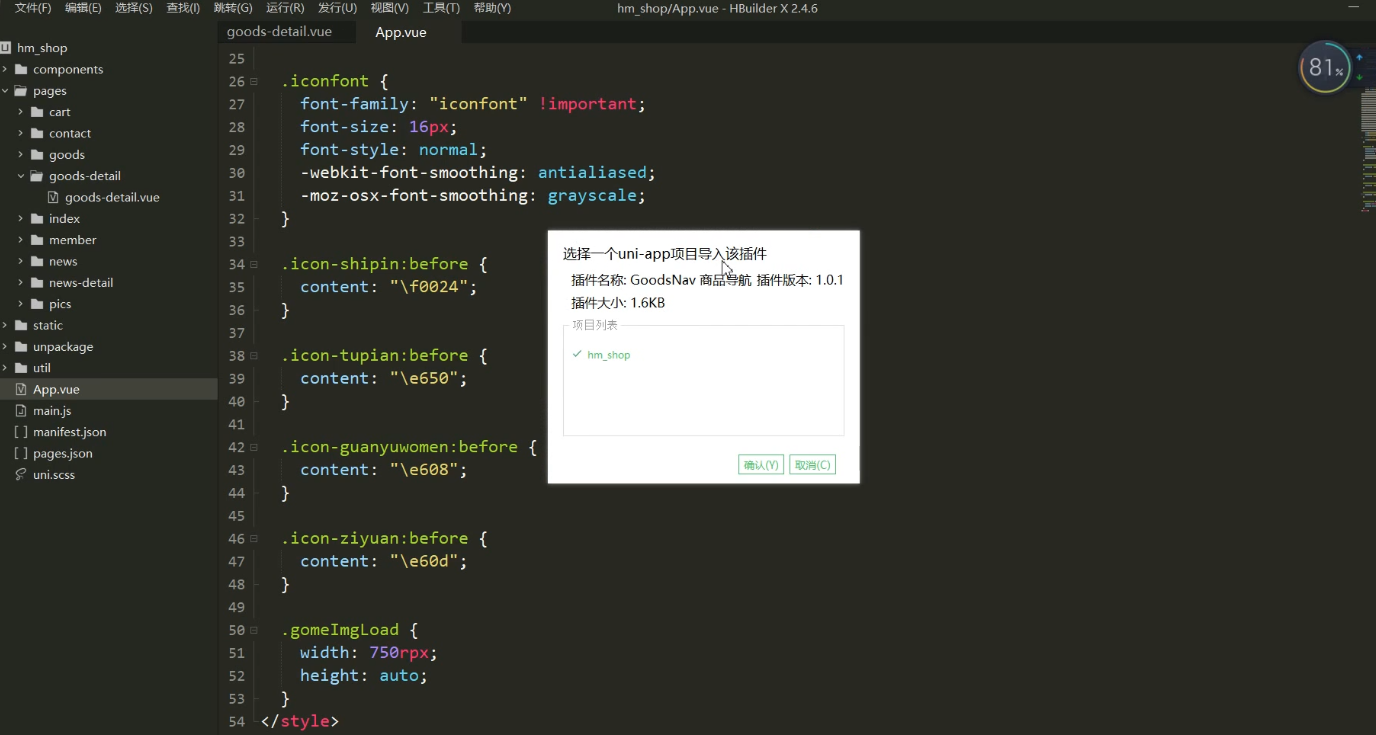Screen dimensions: 1376x735
Task: Click the components folder icon
Action: click(x=21, y=69)
